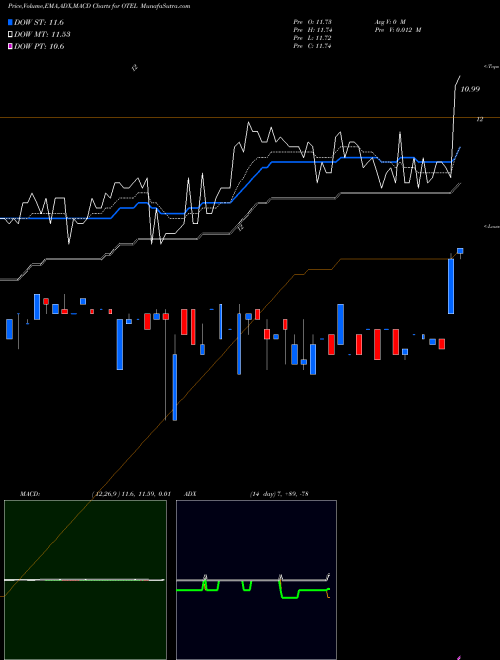This screenshot has height=660, width=500.
Task: Click inside the green MACD chart panel
Action: [x=85, y=580]
